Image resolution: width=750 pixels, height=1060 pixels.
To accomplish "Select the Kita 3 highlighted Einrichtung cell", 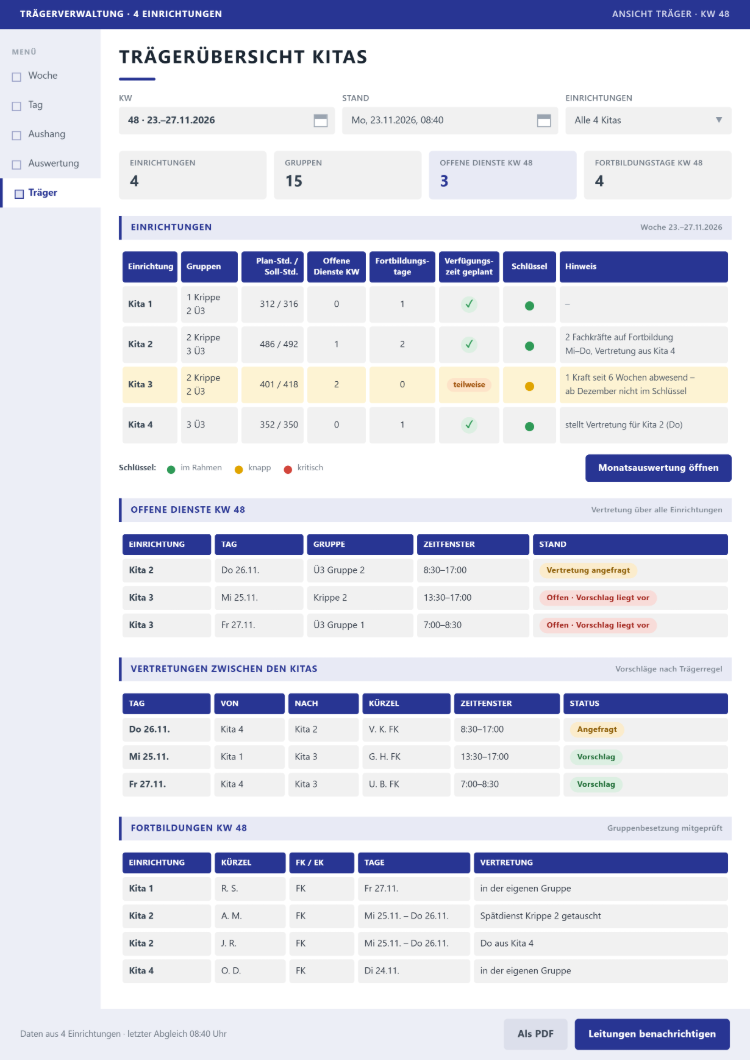I will coord(150,385).
